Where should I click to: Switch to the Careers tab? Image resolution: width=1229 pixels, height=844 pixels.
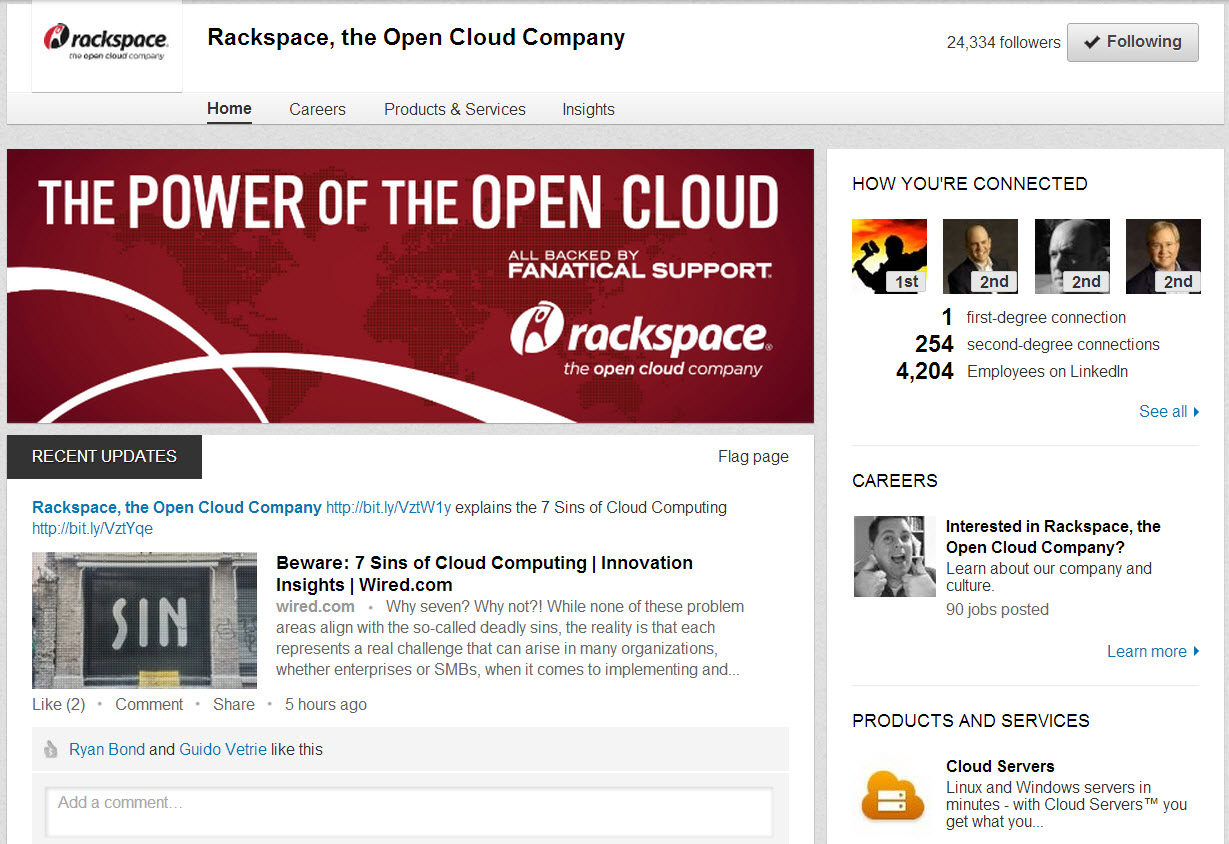point(318,109)
